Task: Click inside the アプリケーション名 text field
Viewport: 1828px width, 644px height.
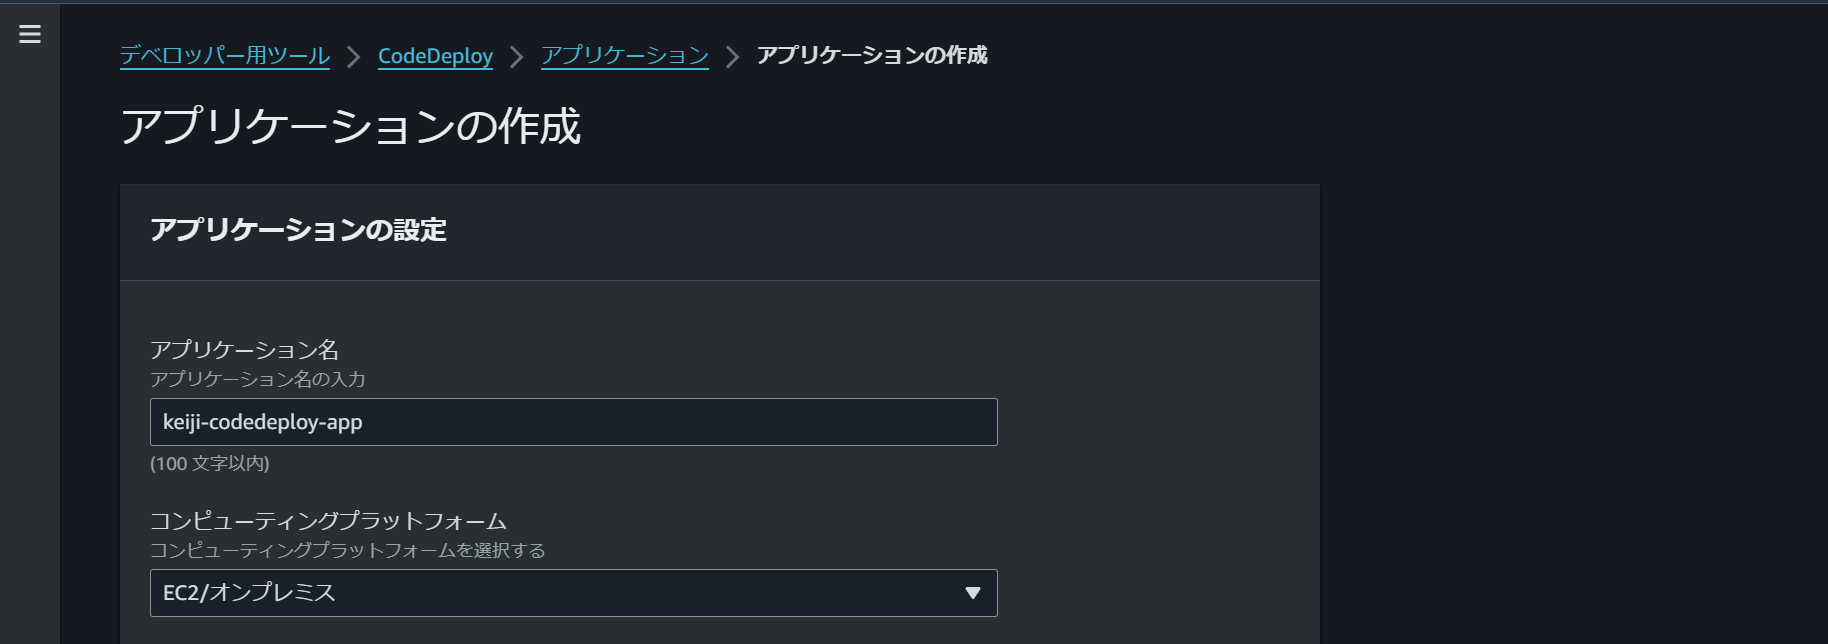Action: (x=573, y=422)
